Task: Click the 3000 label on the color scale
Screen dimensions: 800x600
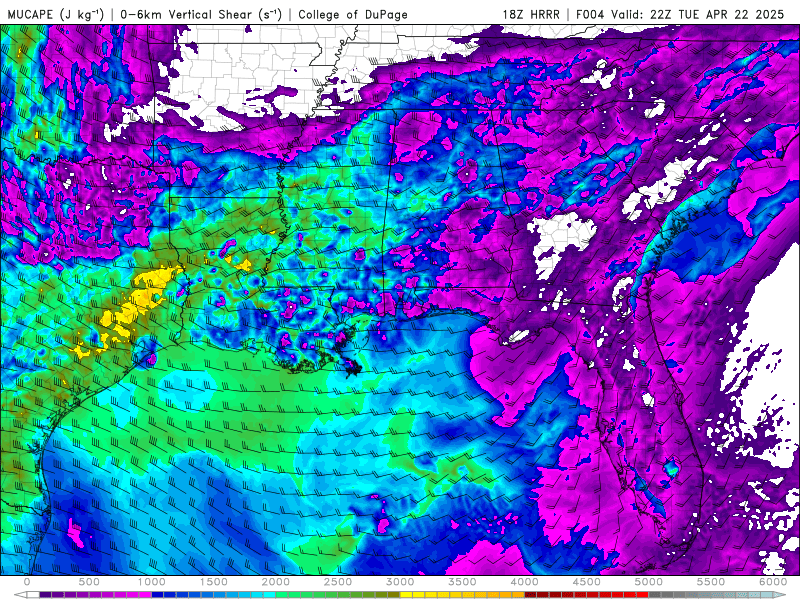Action: [x=400, y=582]
